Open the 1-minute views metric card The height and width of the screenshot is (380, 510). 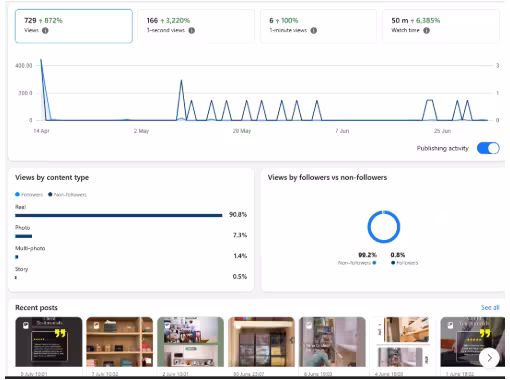tap(318, 26)
